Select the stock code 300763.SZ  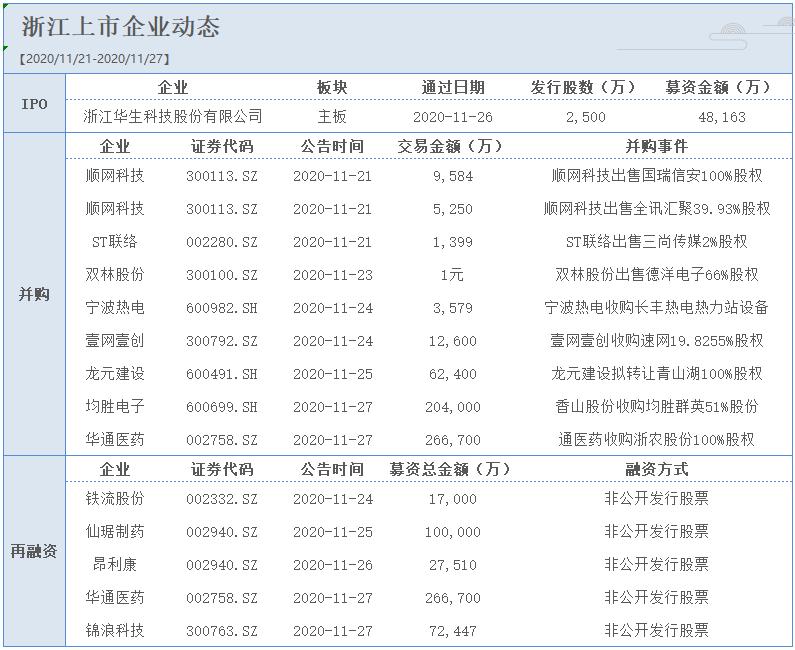[222, 631]
